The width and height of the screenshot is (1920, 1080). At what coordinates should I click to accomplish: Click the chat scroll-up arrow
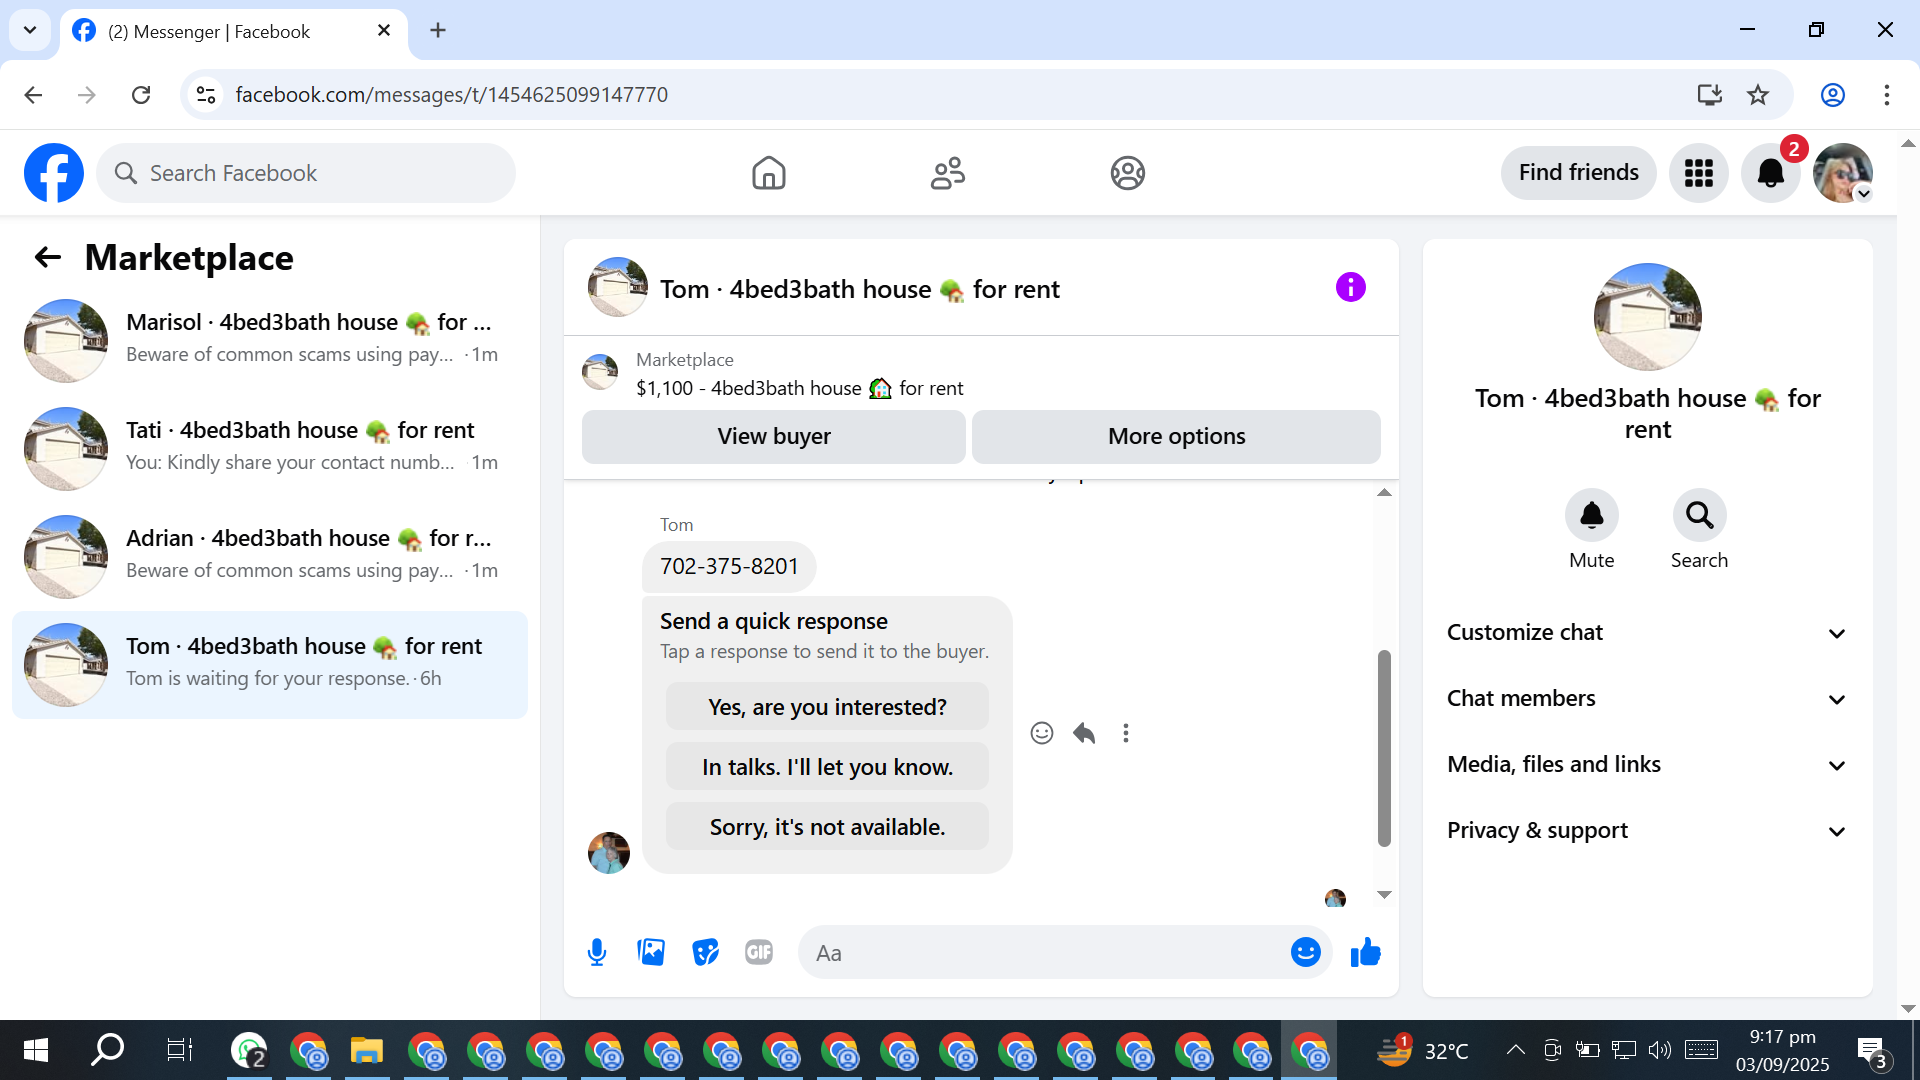(x=1384, y=492)
